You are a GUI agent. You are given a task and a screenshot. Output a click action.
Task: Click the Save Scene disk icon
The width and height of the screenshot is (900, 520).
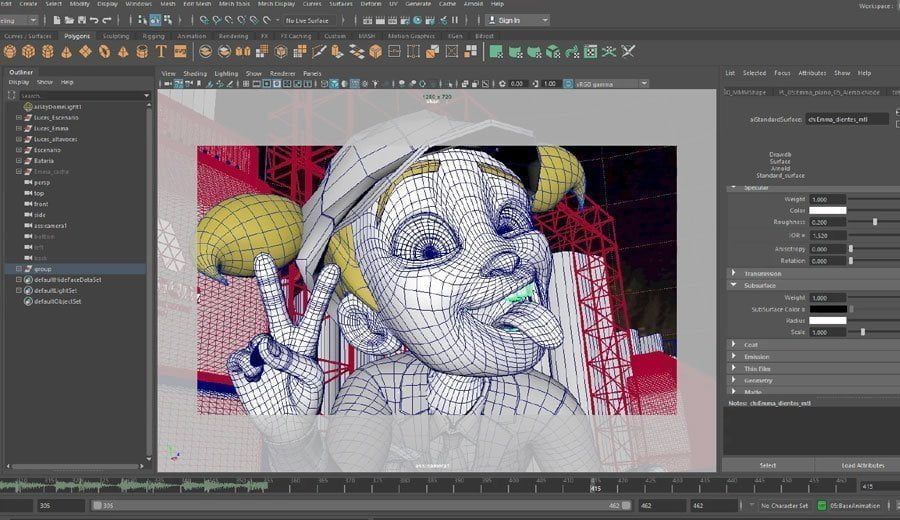click(82, 20)
